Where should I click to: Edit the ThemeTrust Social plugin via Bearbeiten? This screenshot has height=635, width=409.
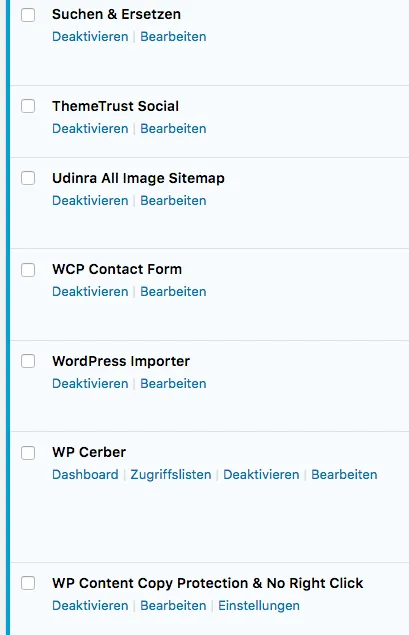[173, 128]
